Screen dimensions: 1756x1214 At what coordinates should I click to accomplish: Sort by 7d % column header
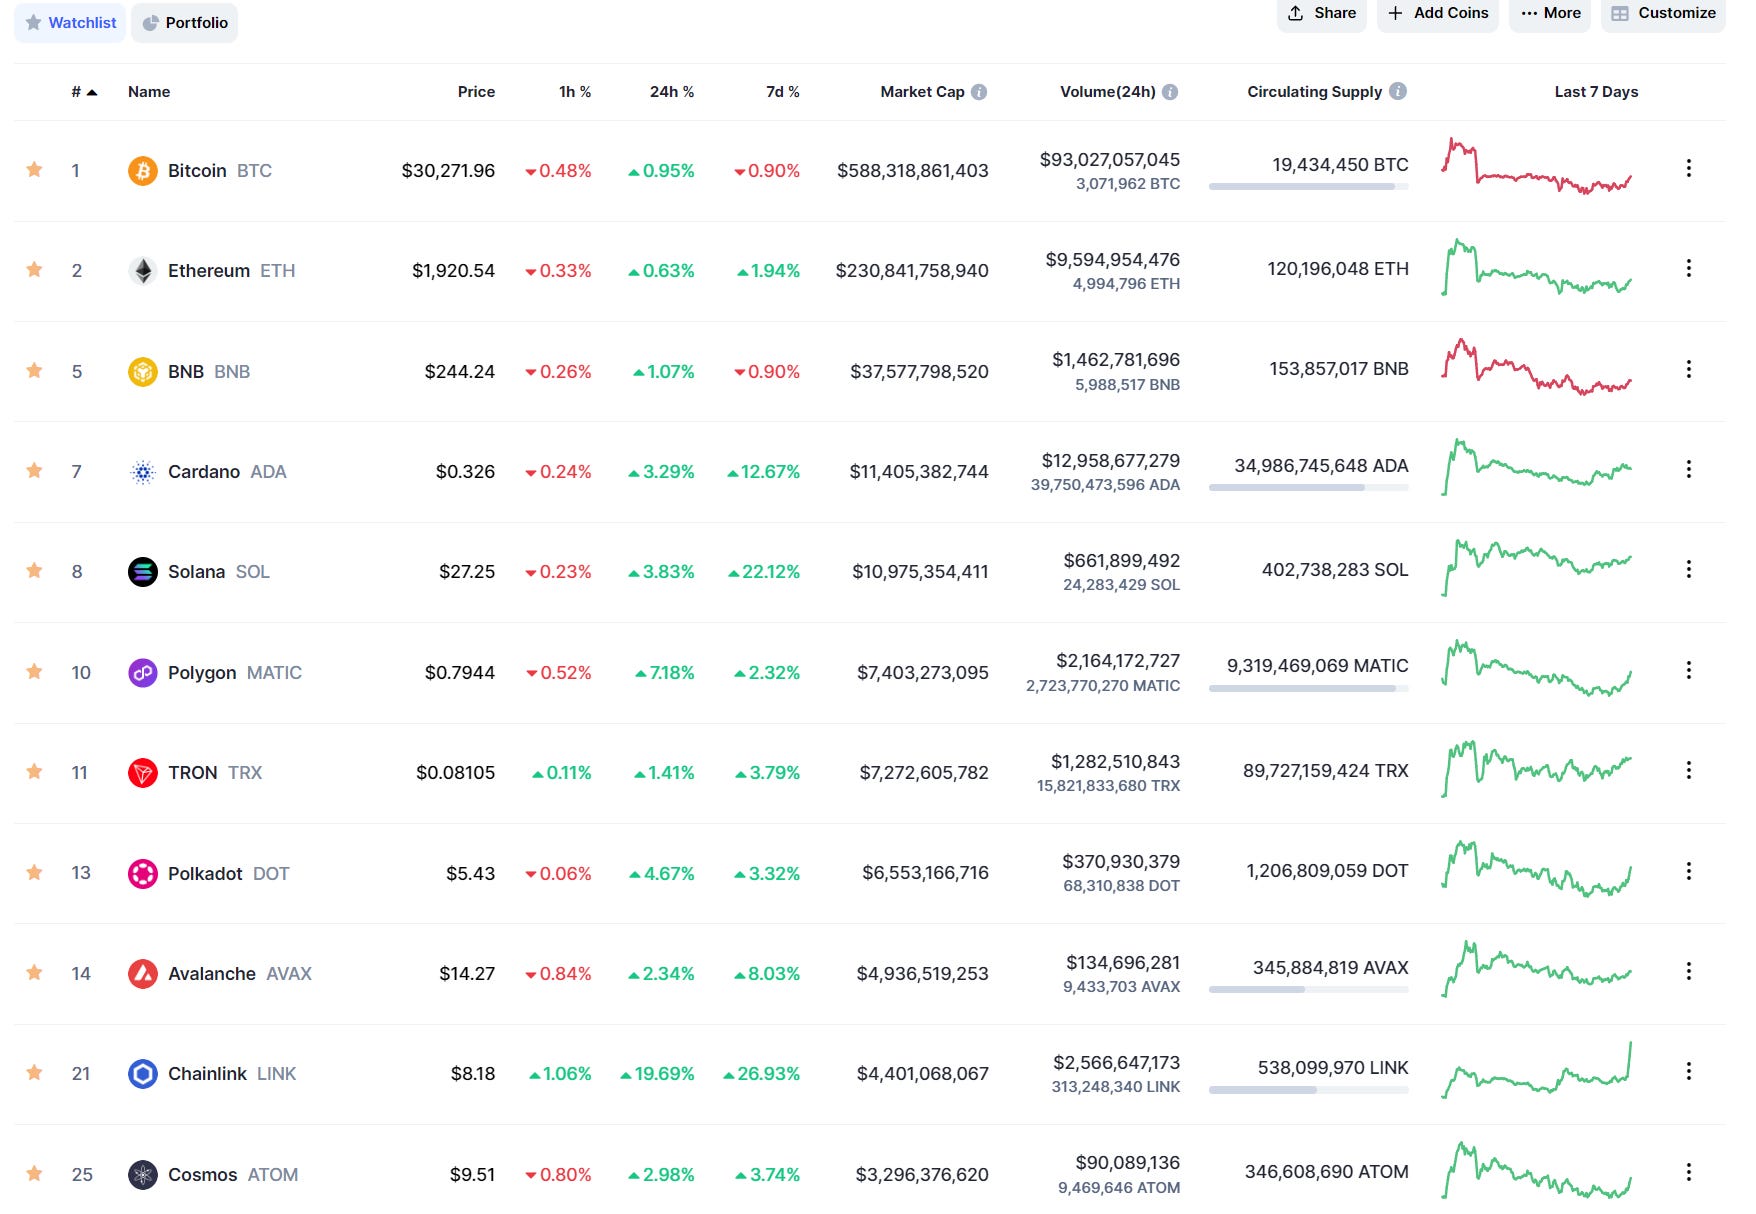[x=783, y=92]
